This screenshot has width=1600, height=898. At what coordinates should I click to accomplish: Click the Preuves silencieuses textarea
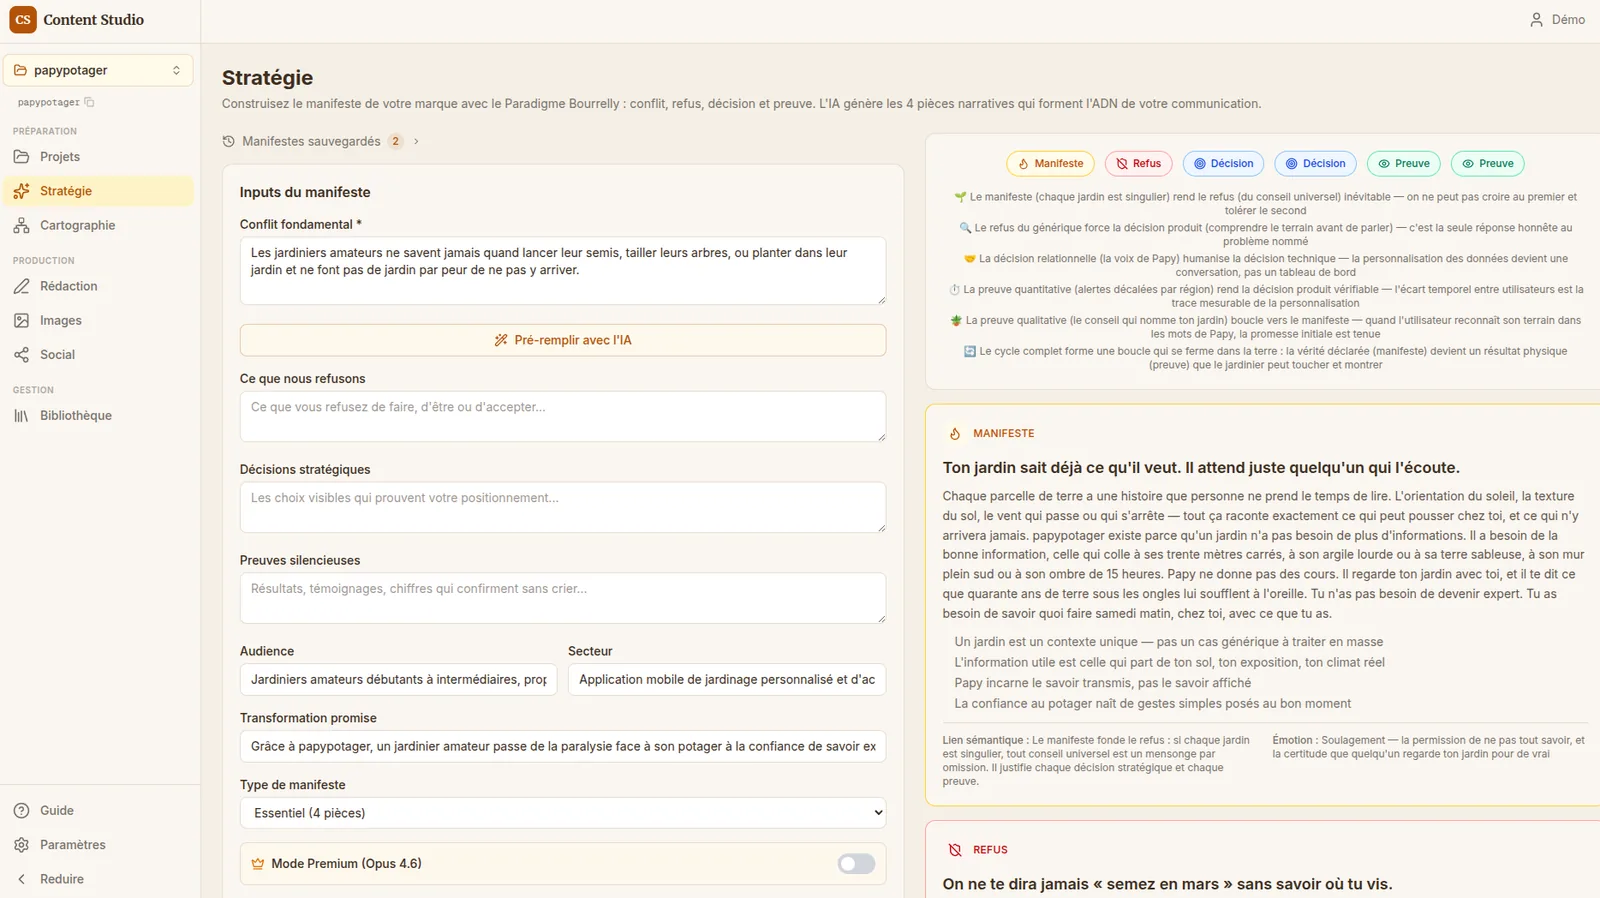[563, 598]
